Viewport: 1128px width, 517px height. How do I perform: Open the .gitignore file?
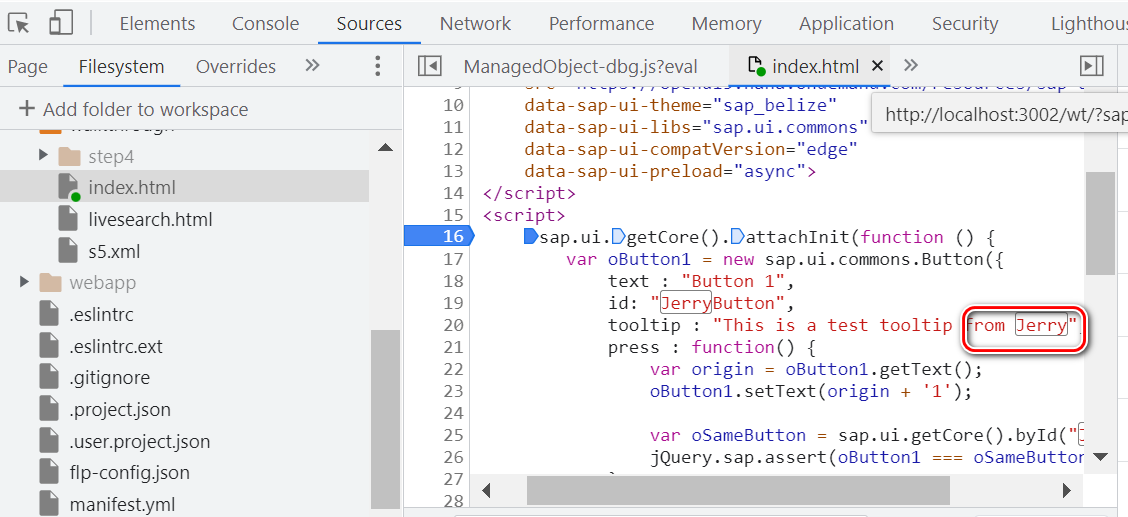[x=109, y=378]
